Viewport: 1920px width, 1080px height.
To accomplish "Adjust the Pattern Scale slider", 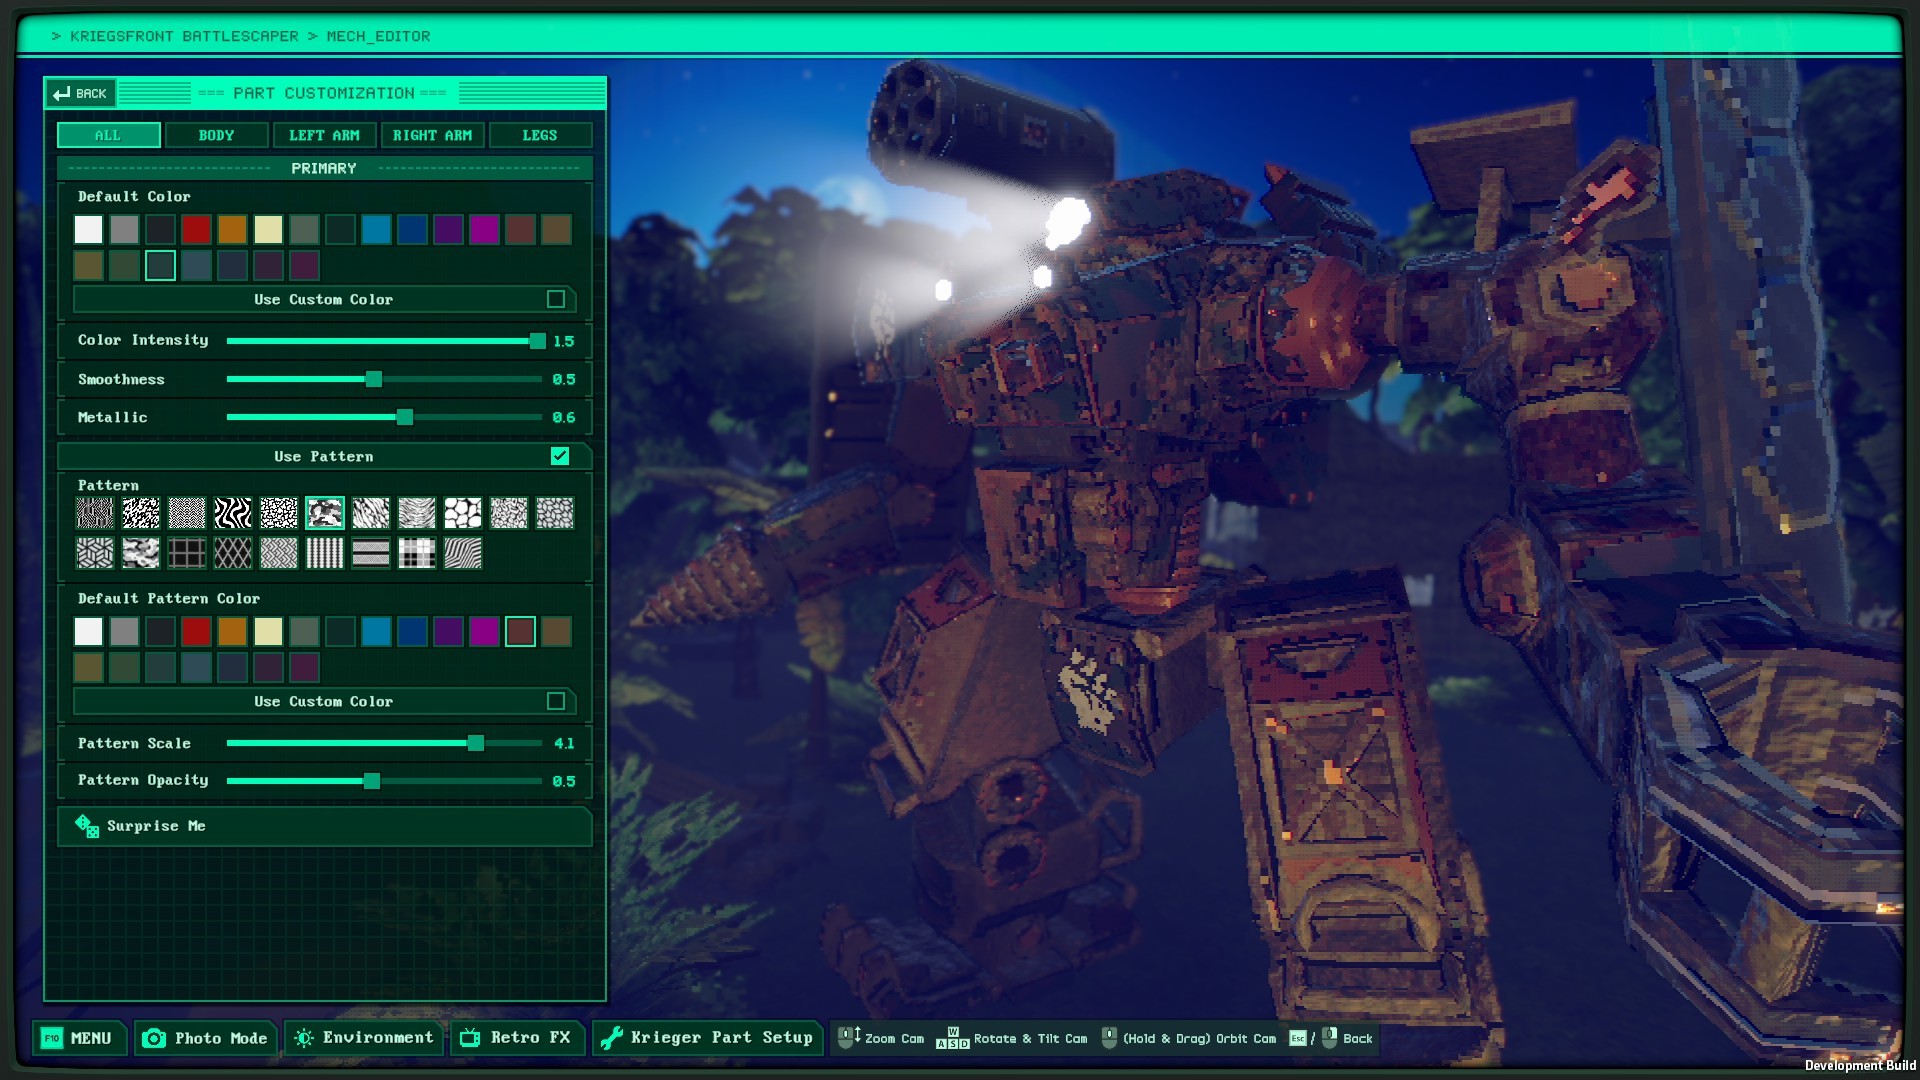I will click(x=475, y=743).
